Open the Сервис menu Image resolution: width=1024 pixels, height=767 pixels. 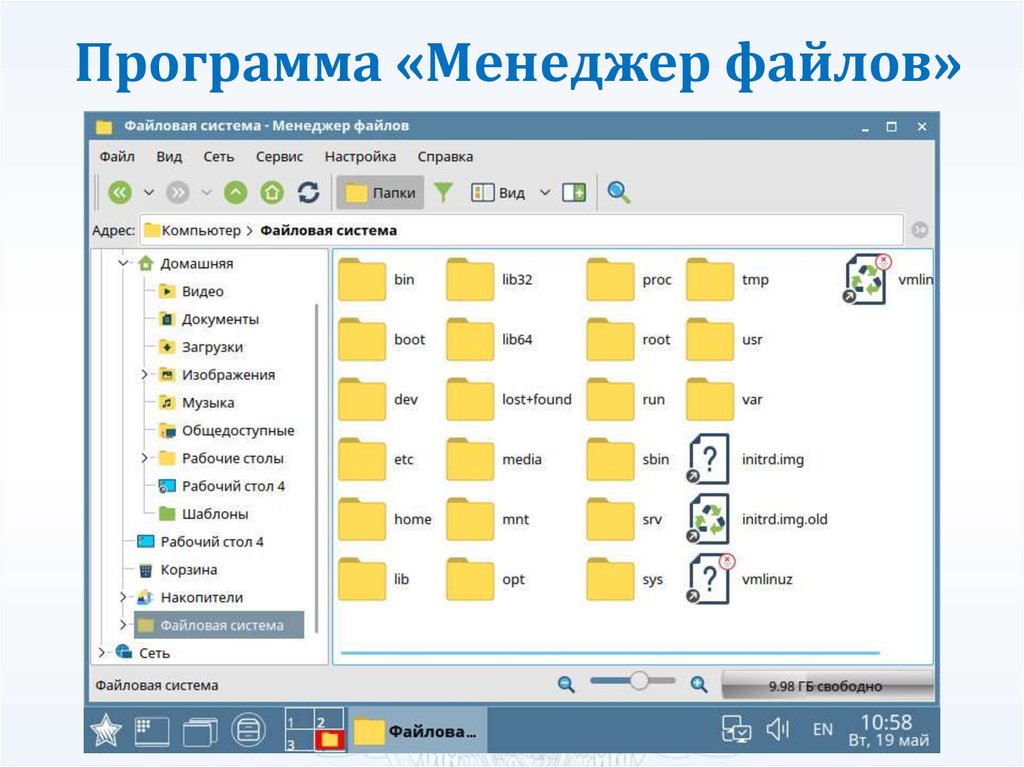(x=280, y=157)
